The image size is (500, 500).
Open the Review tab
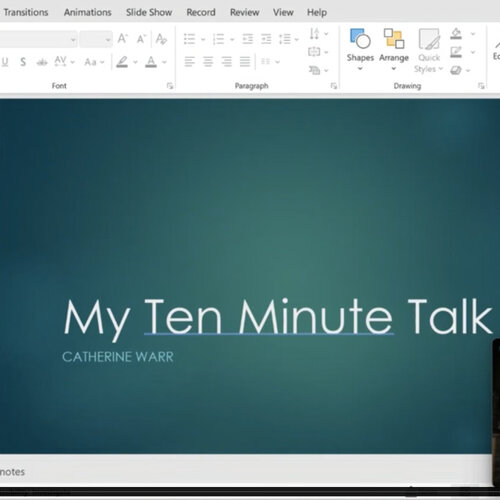tap(244, 12)
